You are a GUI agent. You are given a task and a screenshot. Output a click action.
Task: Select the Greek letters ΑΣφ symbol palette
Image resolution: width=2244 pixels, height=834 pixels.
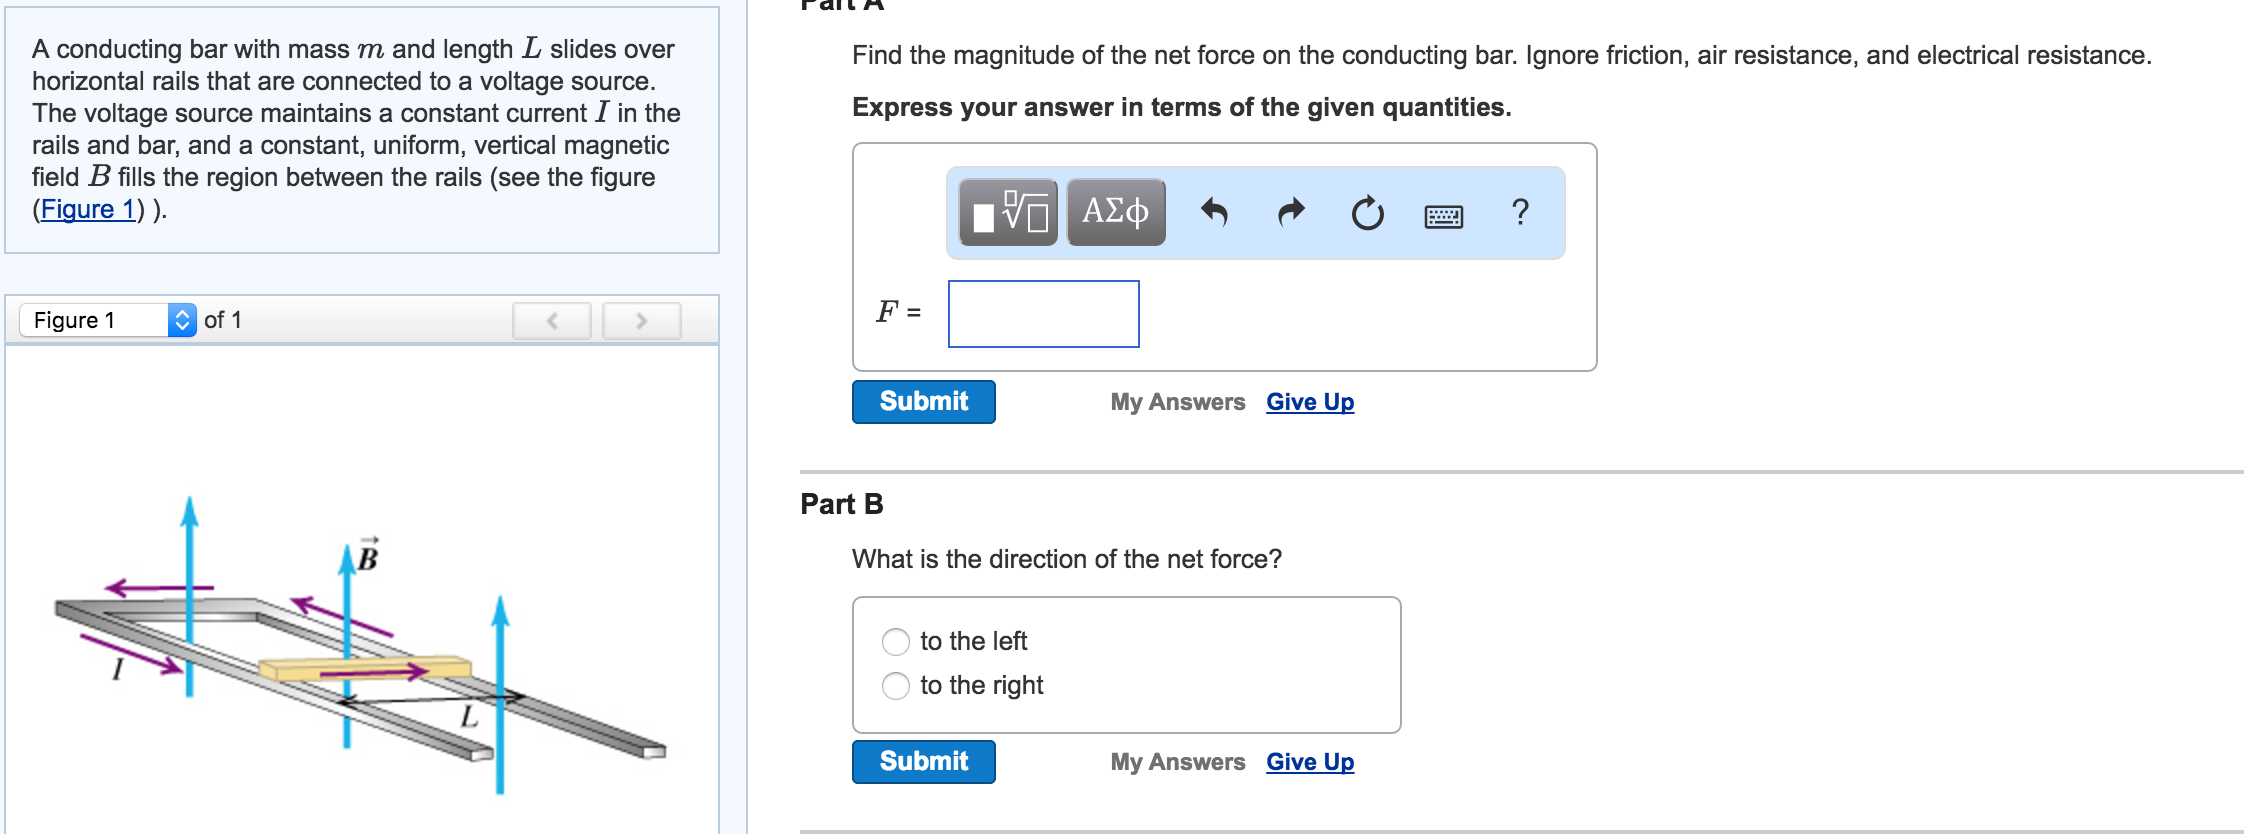[1113, 212]
